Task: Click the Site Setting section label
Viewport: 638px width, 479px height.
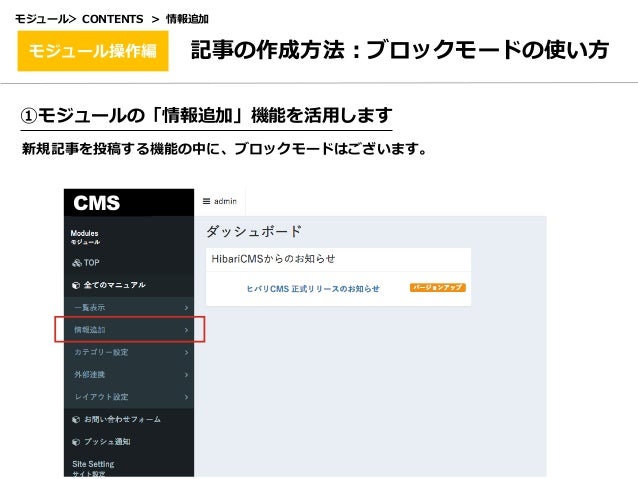Action: (93, 464)
